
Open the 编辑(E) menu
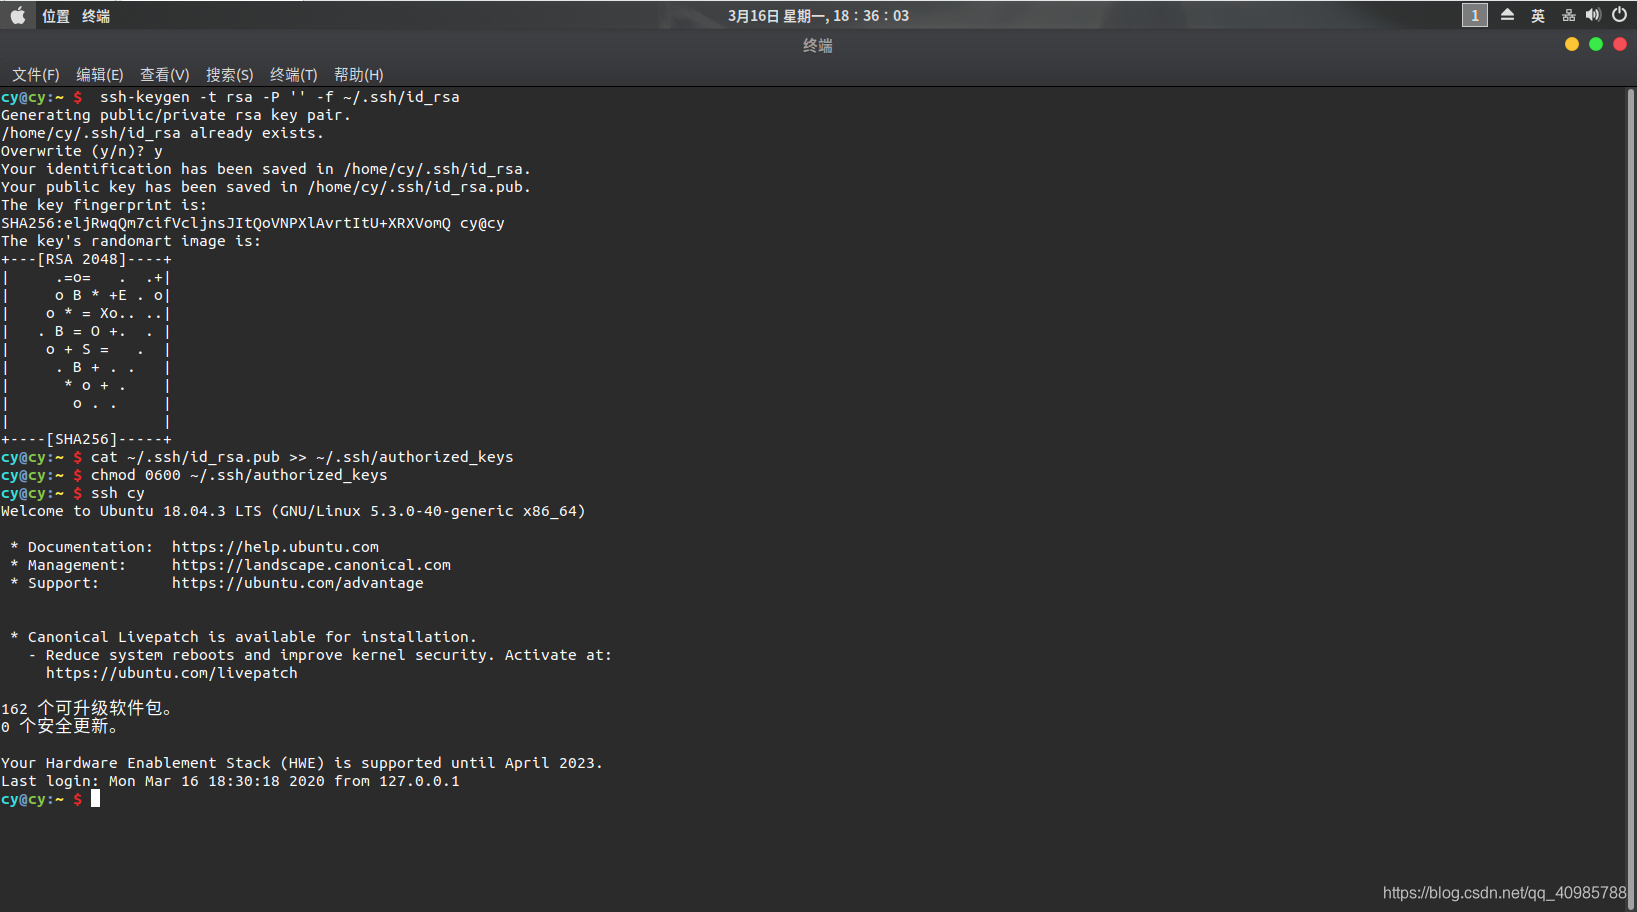(x=100, y=75)
